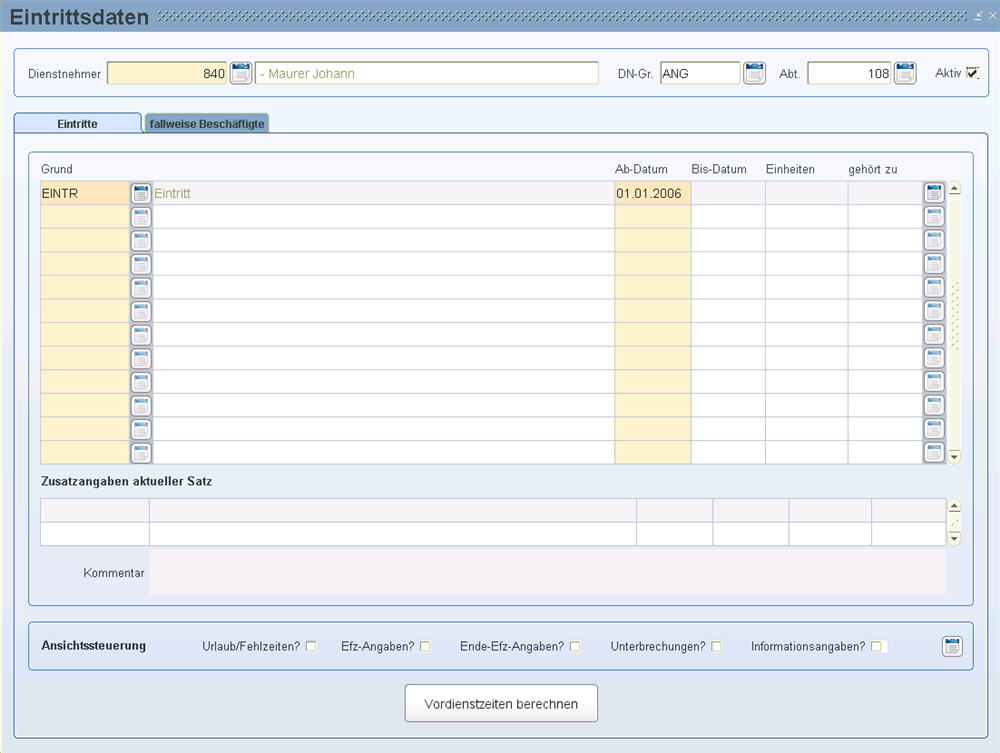Open the lookup icon beside DN-Gr. ANG
This screenshot has height=753, width=1000.
754,73
